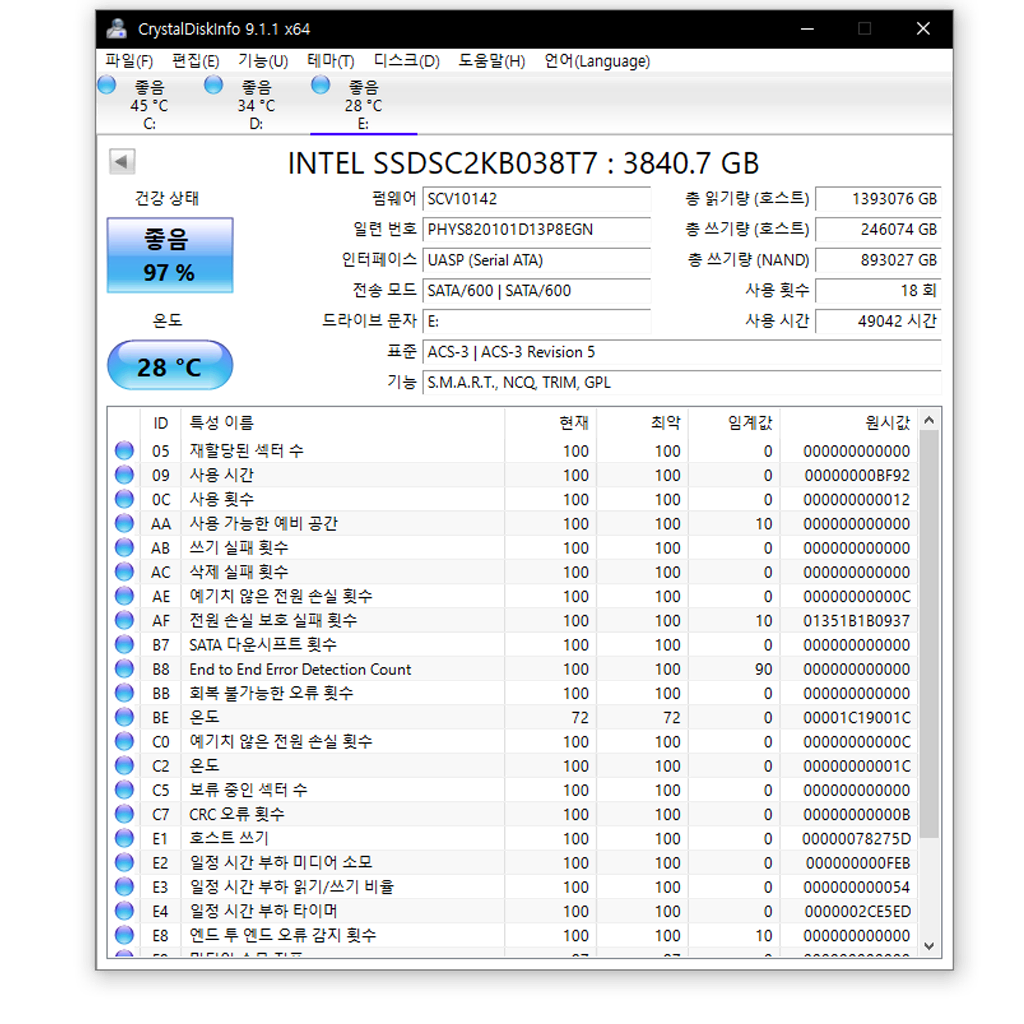
Task: Click status orb for attribute E4 row
Action: click(x=124, y=910)
